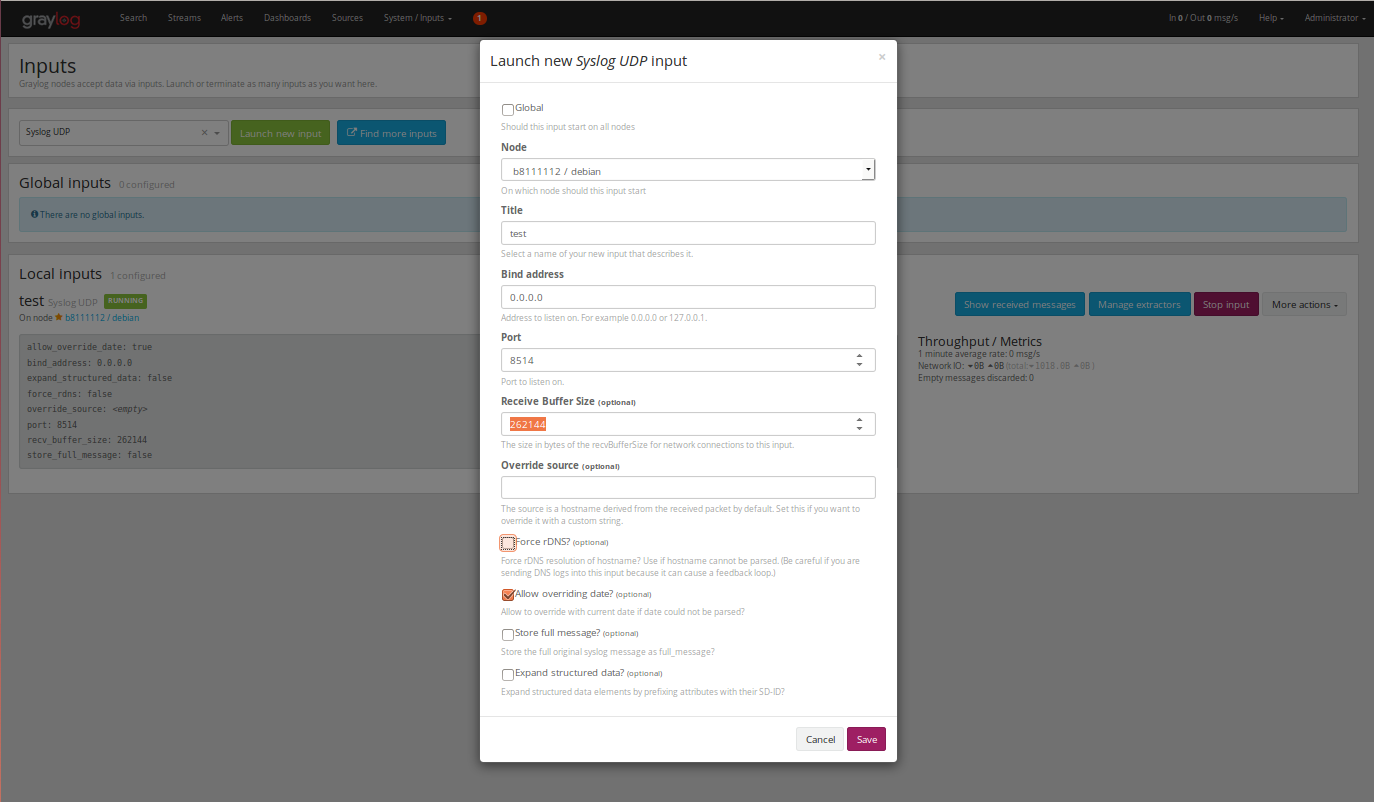Go to the Search page
This screenshot has height=802, width=1374.
tap(133, 18)
